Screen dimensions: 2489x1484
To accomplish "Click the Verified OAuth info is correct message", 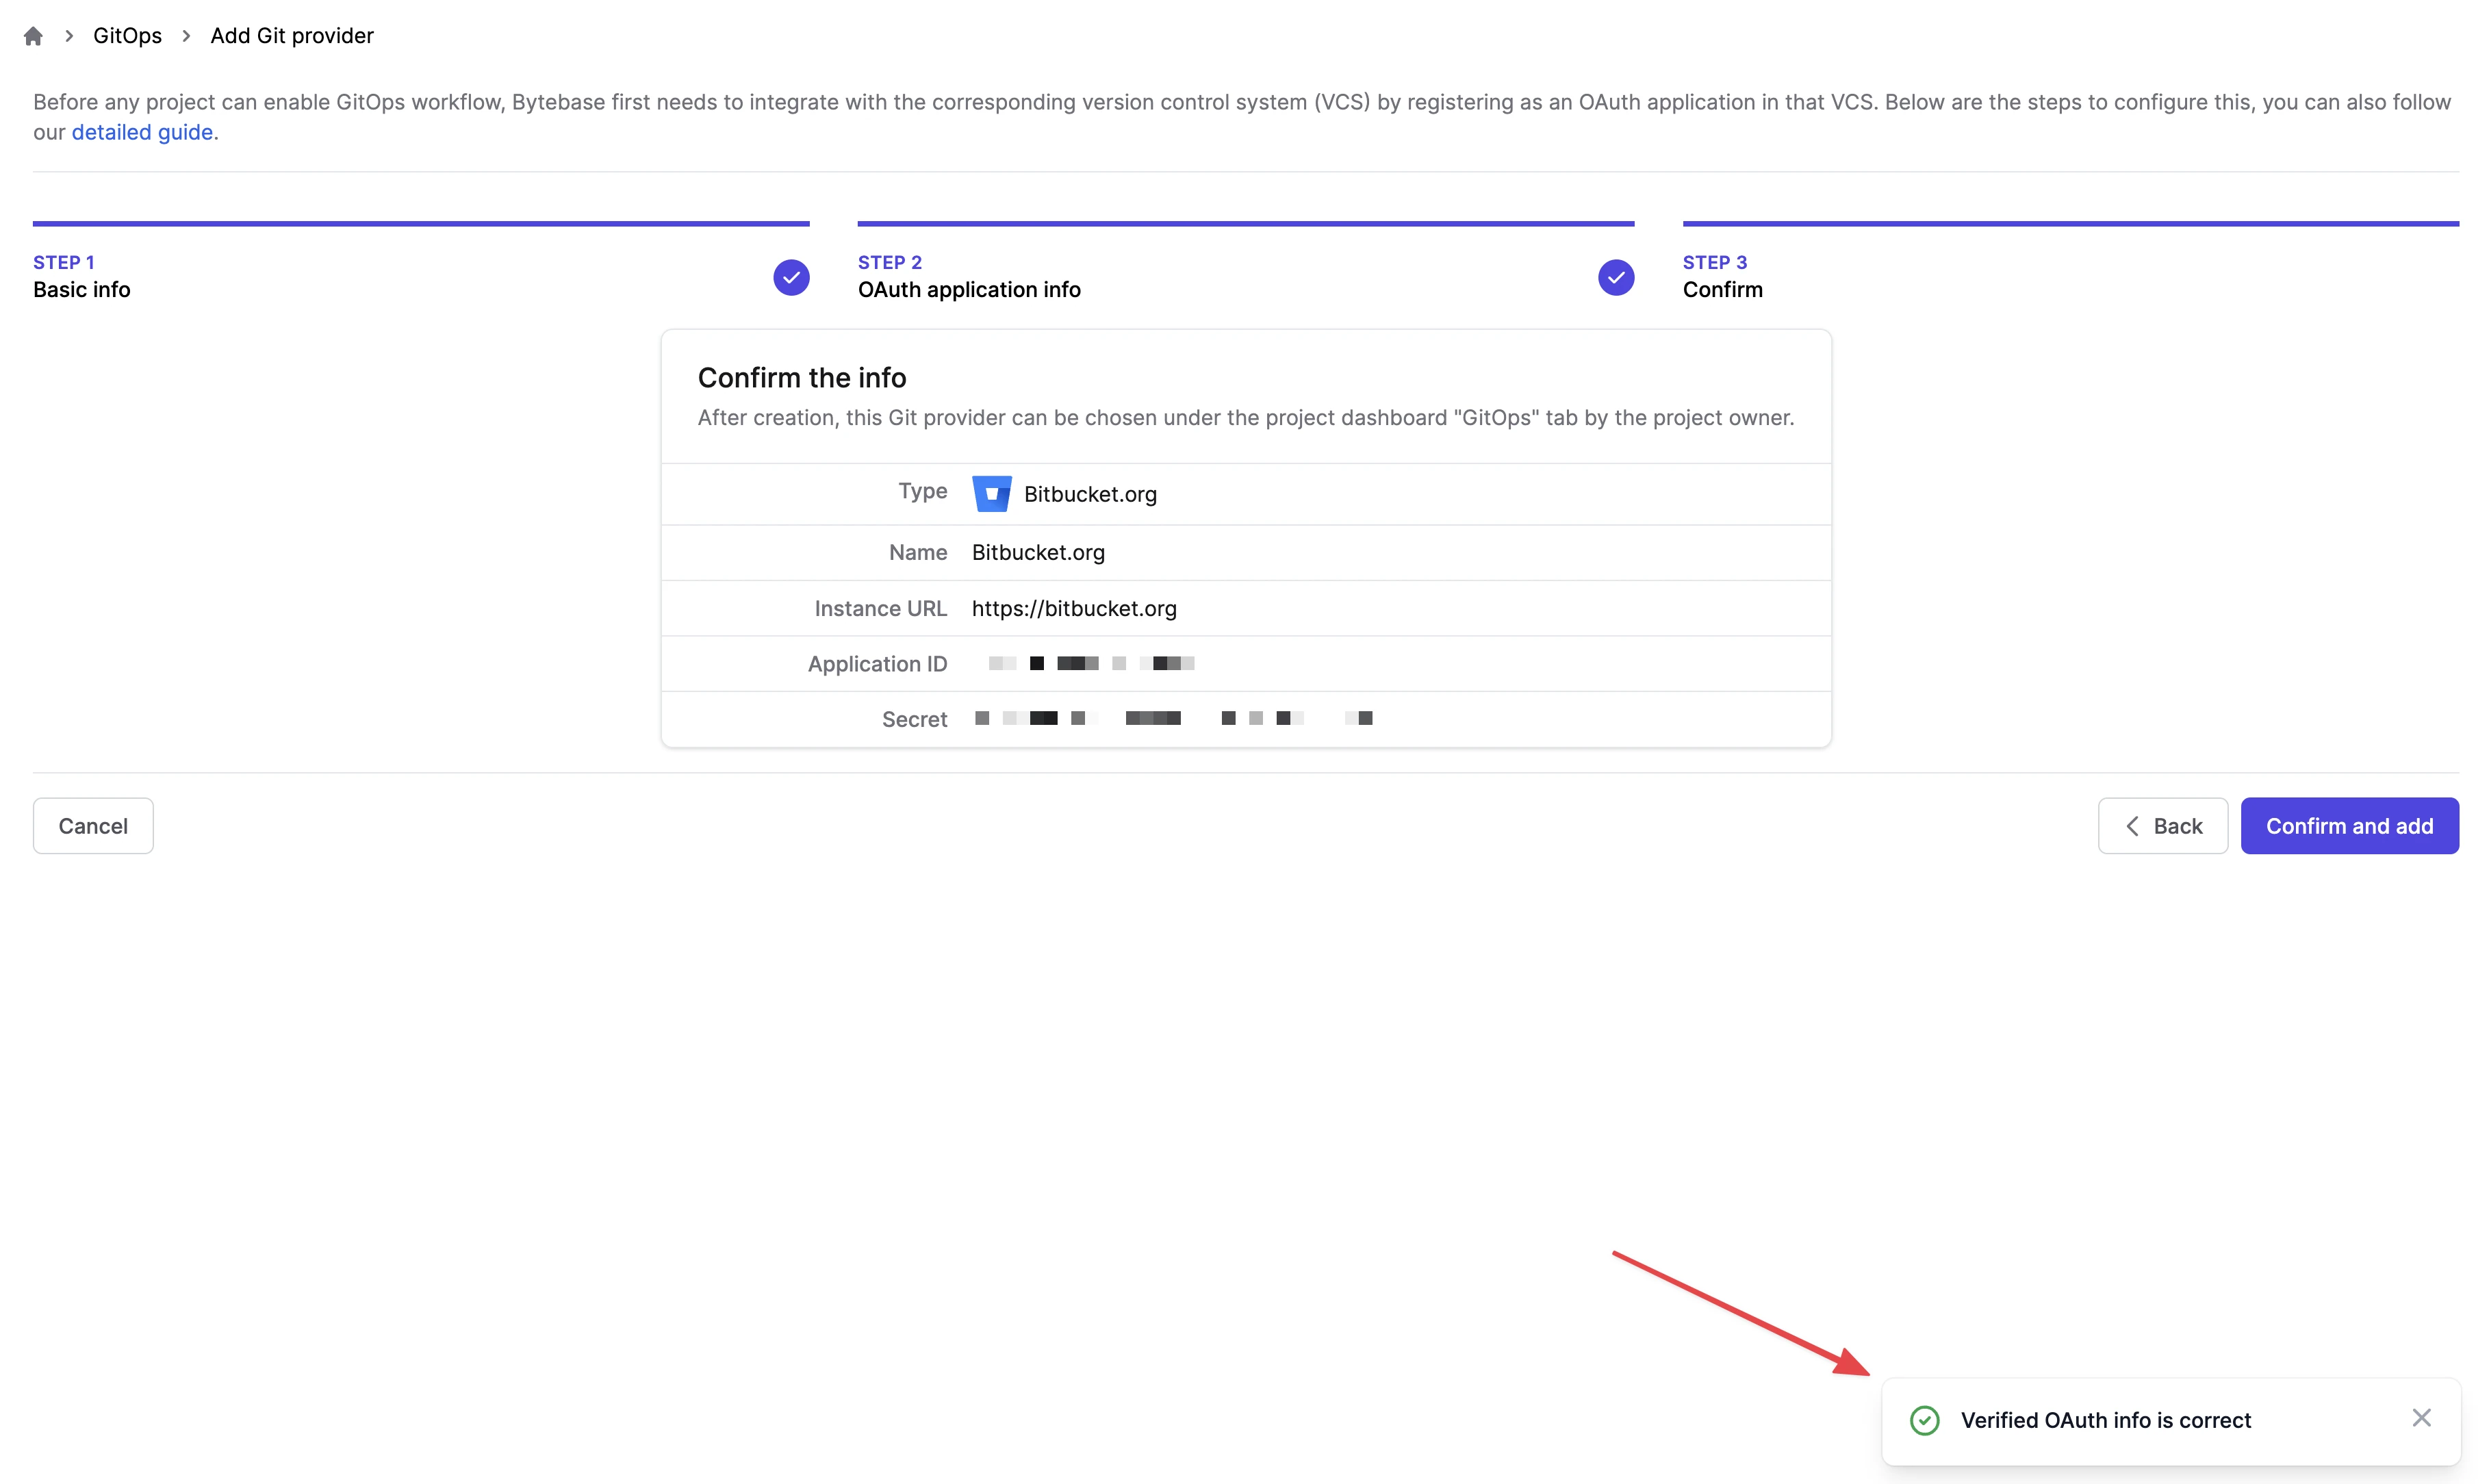I will [2105, 1420].
